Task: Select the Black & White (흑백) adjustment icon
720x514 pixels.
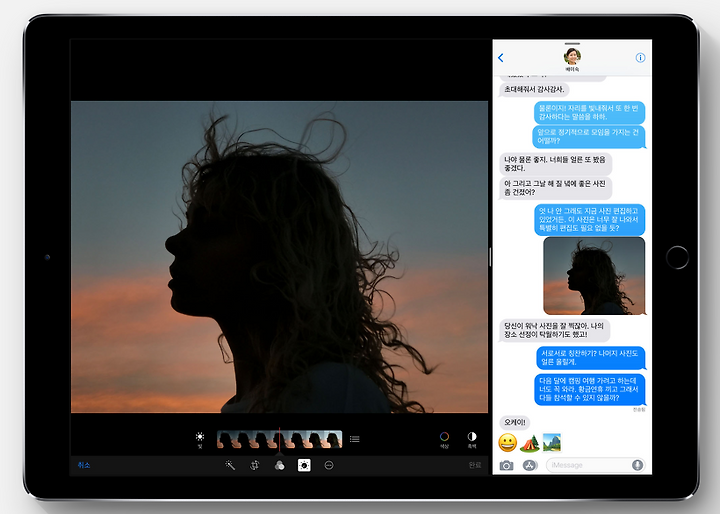Action: click(472, 436)
